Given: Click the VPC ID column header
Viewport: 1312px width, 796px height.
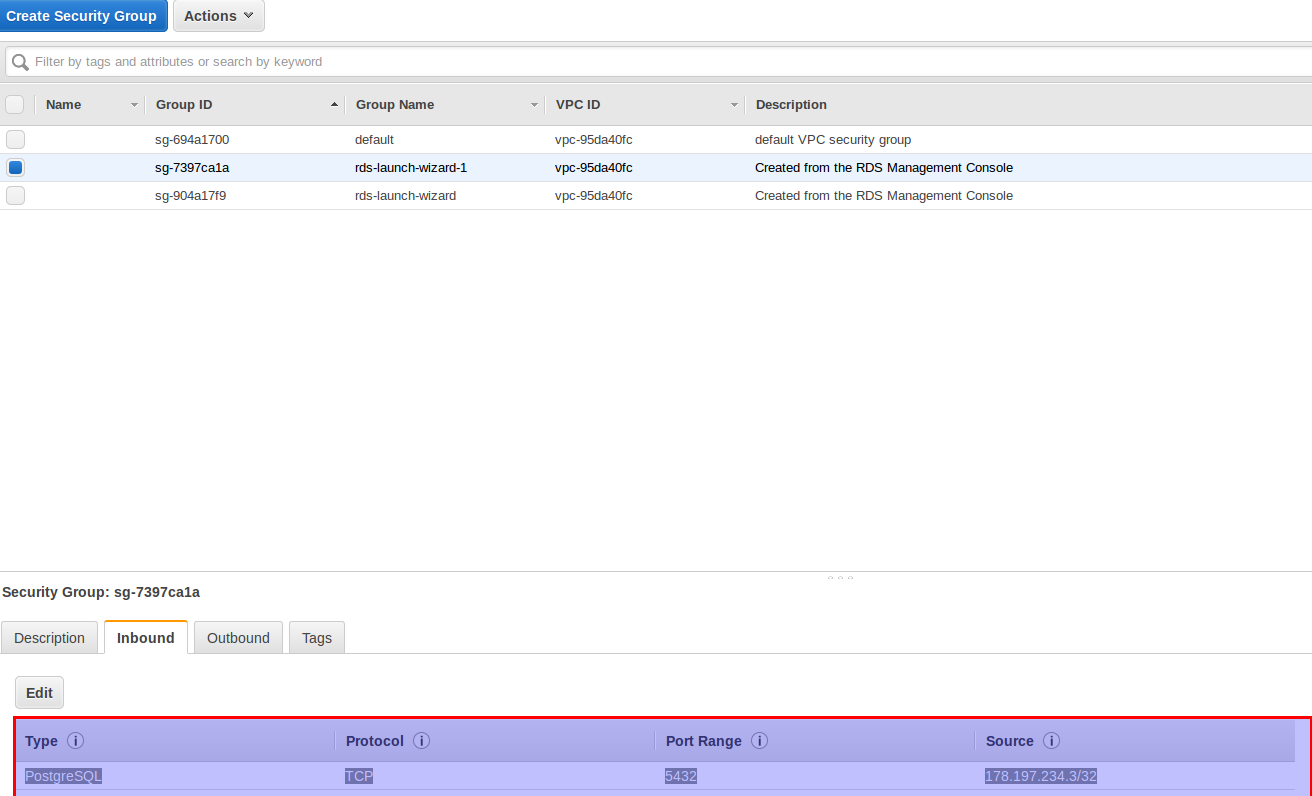Looking at the screenshot, I should [578, 105].
